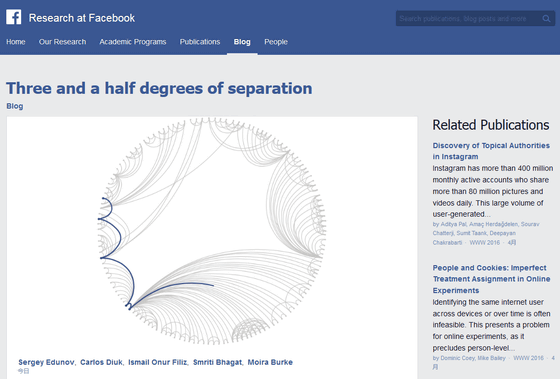560x379 pixels.
Task: Open the Home menu item
Action: click(x=16, y=42)
